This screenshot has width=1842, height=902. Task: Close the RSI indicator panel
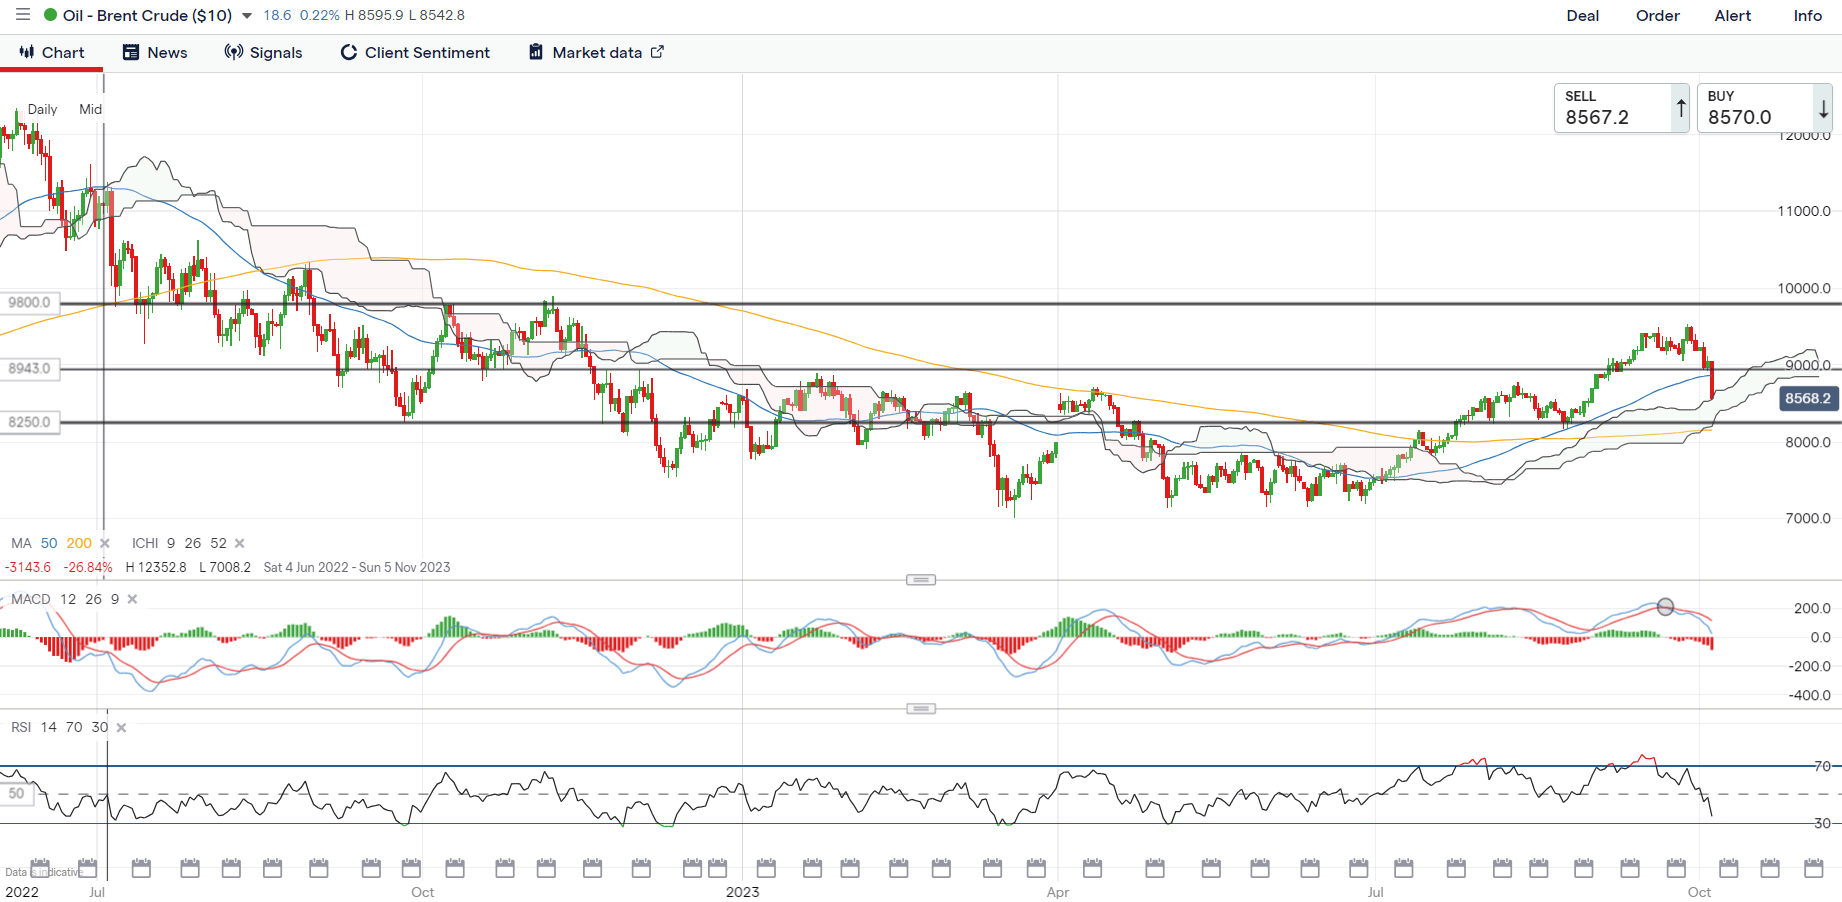point(121,728)
